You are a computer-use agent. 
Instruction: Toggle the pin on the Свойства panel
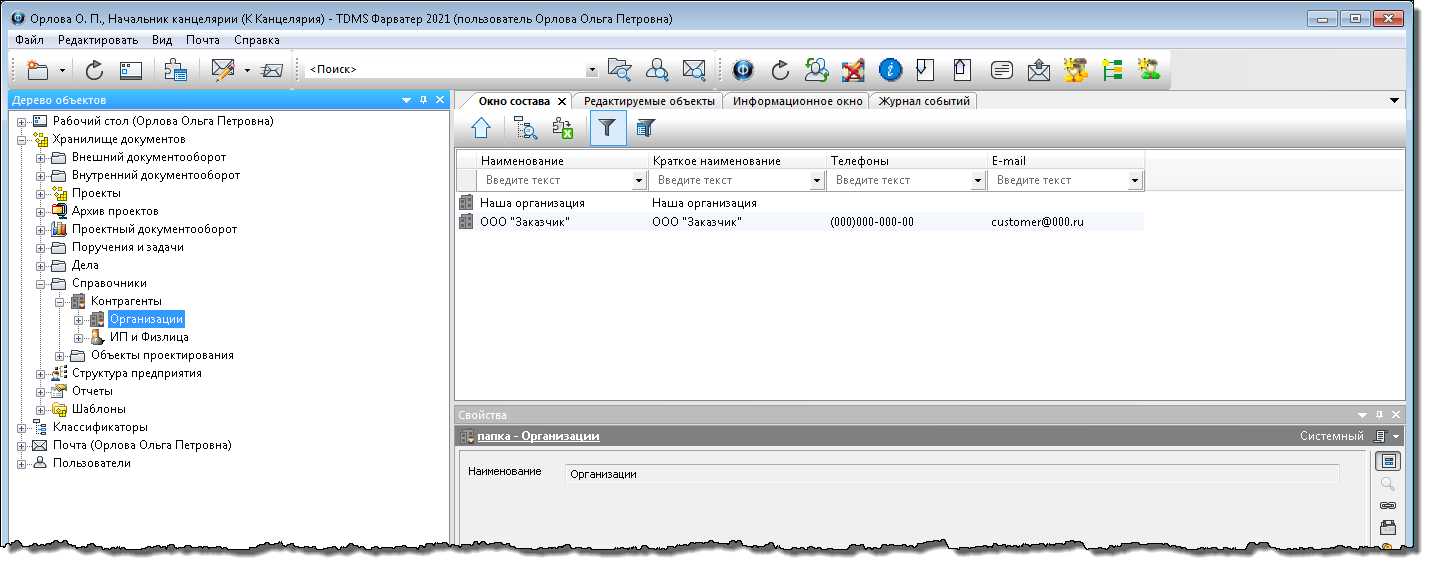[1379, 414]
